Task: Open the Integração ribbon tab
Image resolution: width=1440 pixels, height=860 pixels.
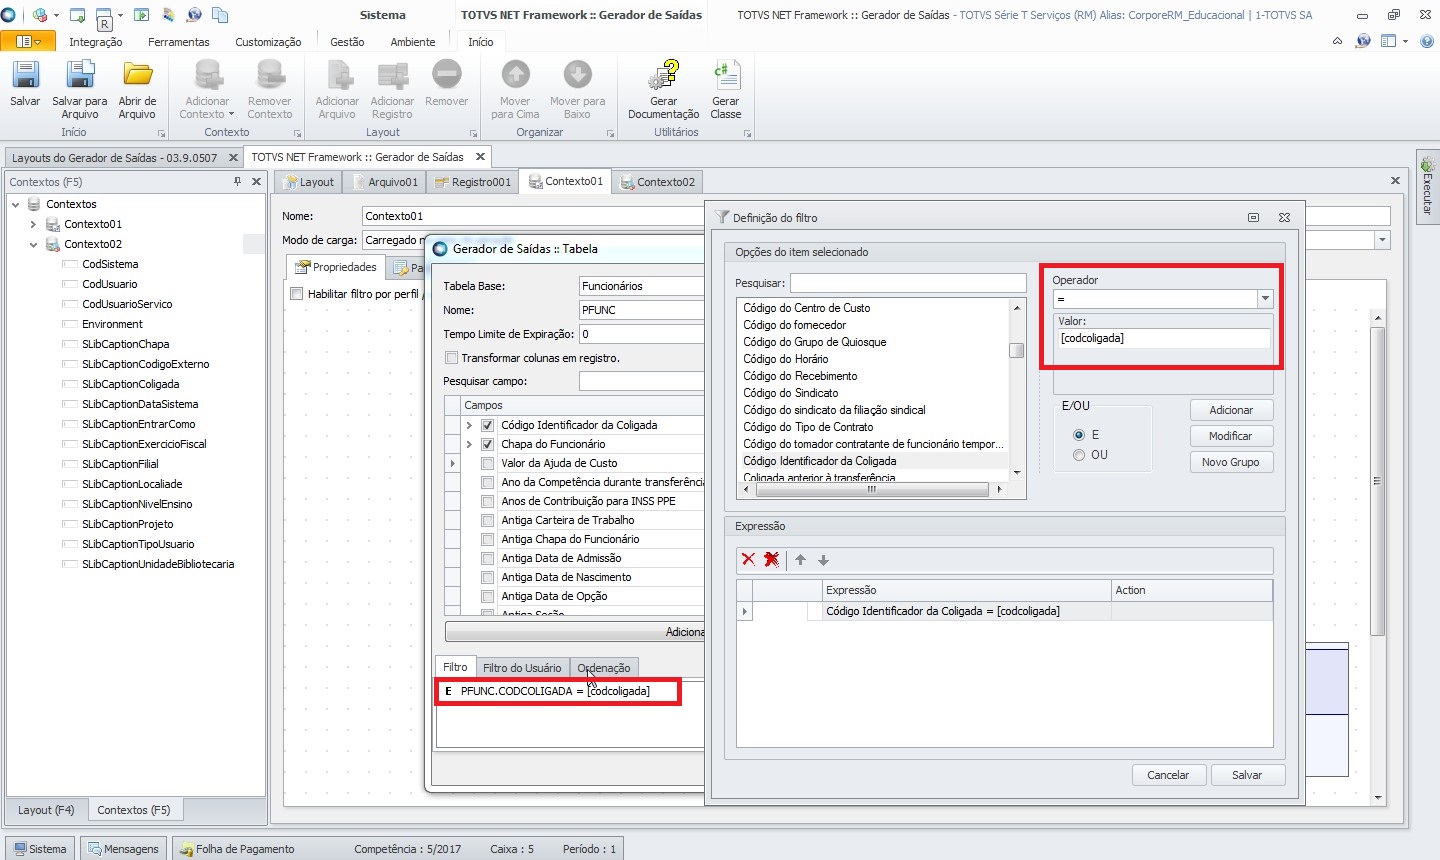Action: coord(96,42)
